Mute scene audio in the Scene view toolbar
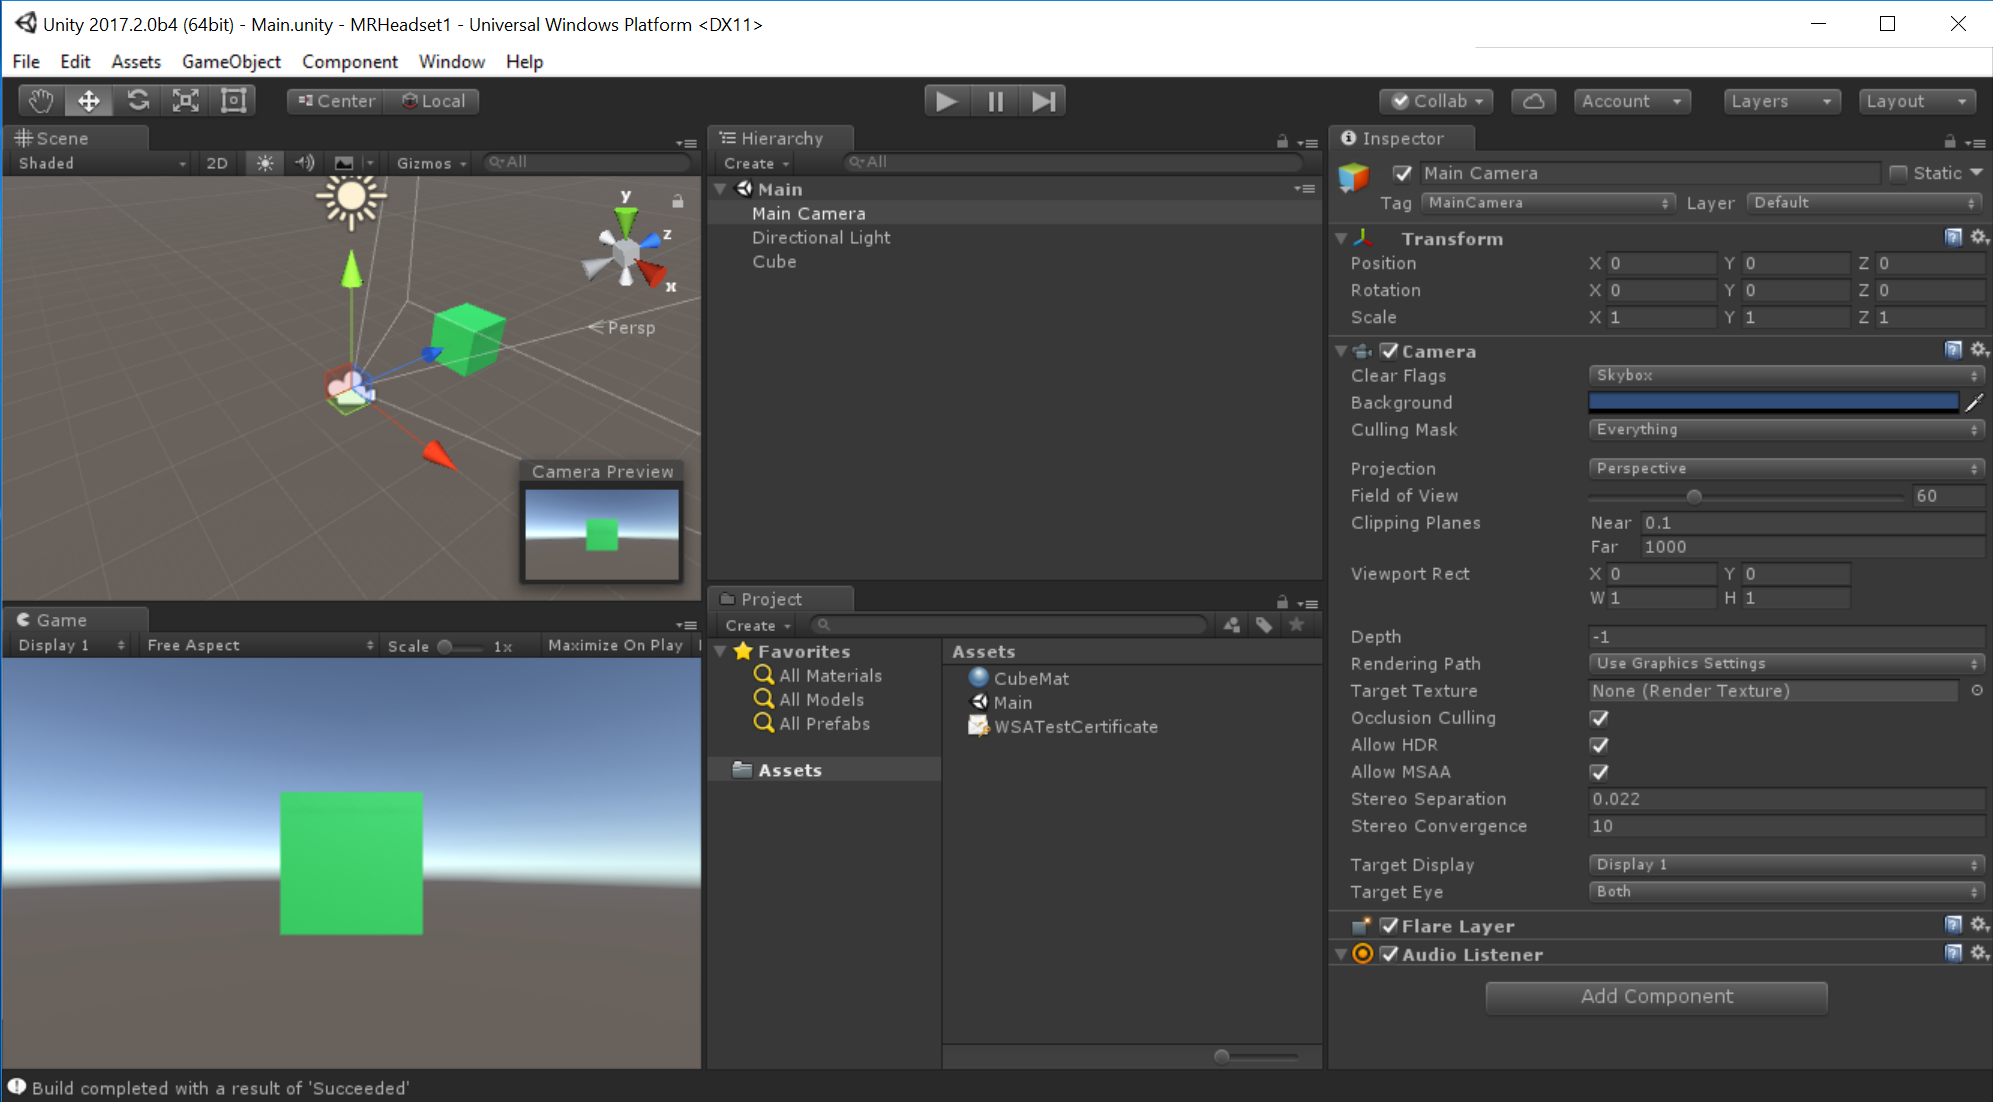1993x1102 pixels. click(304, 162)
